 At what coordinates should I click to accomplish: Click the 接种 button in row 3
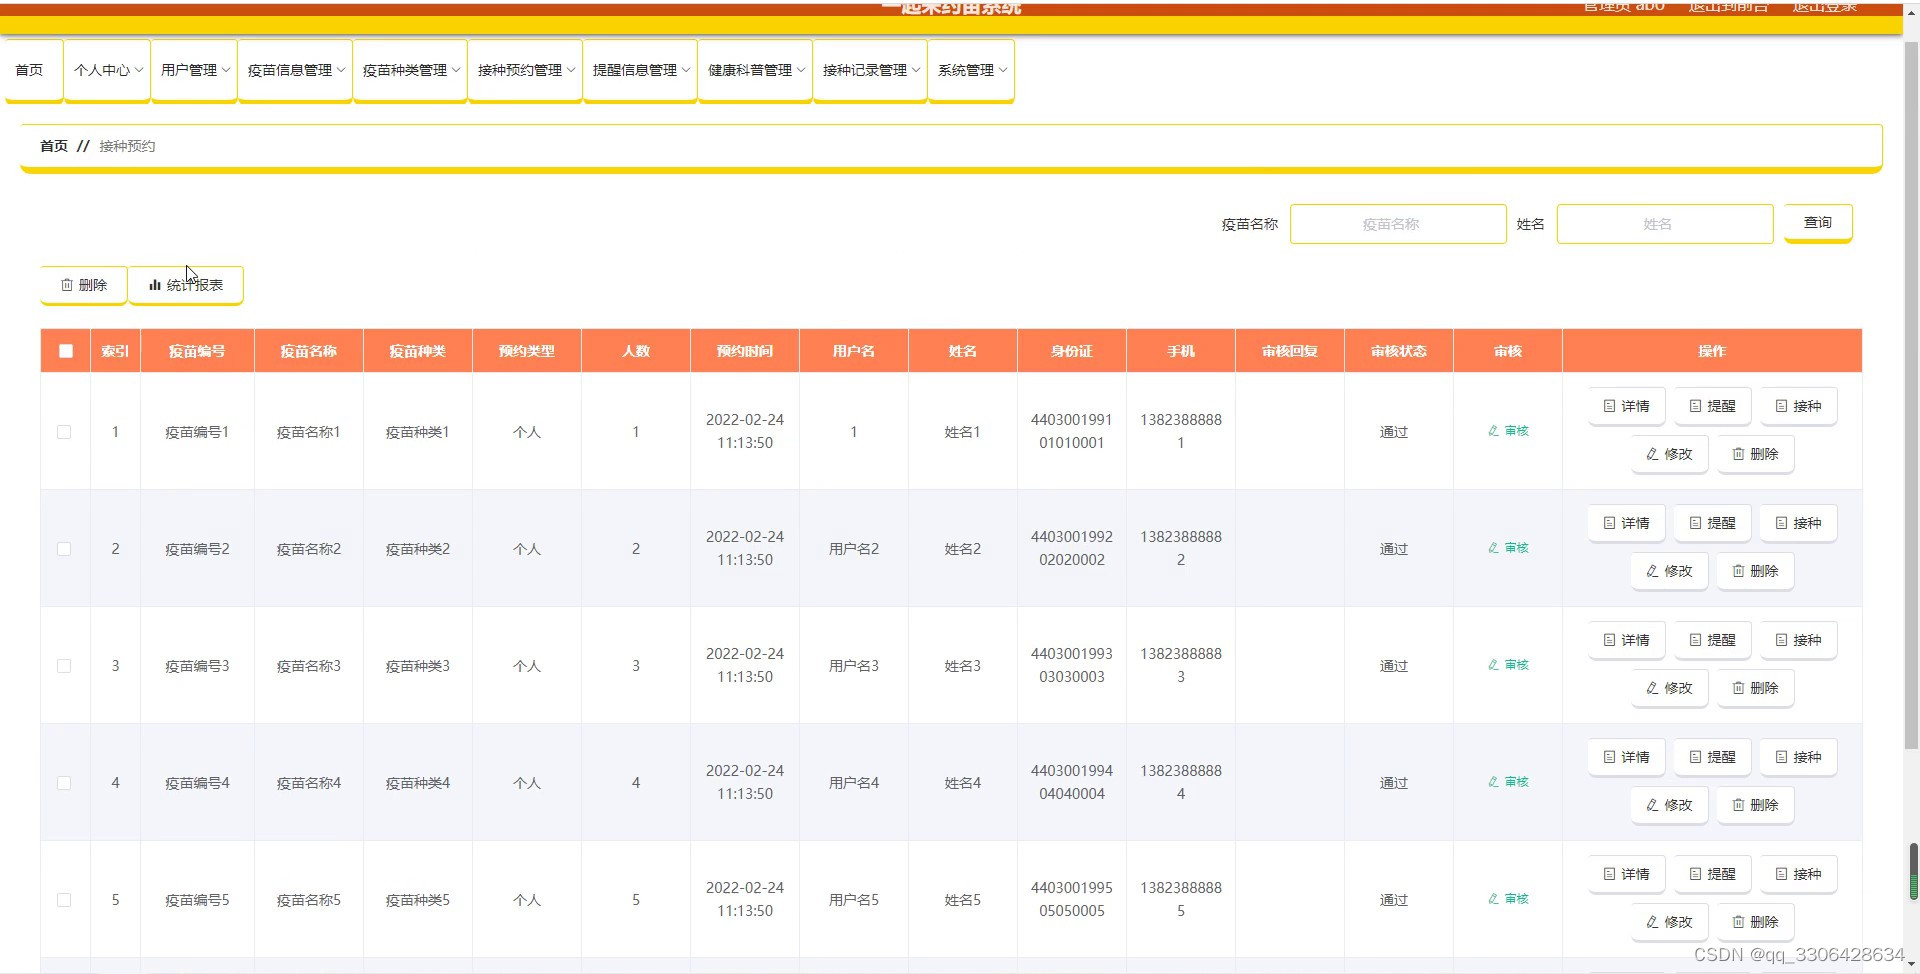[x=1798, y=640]
